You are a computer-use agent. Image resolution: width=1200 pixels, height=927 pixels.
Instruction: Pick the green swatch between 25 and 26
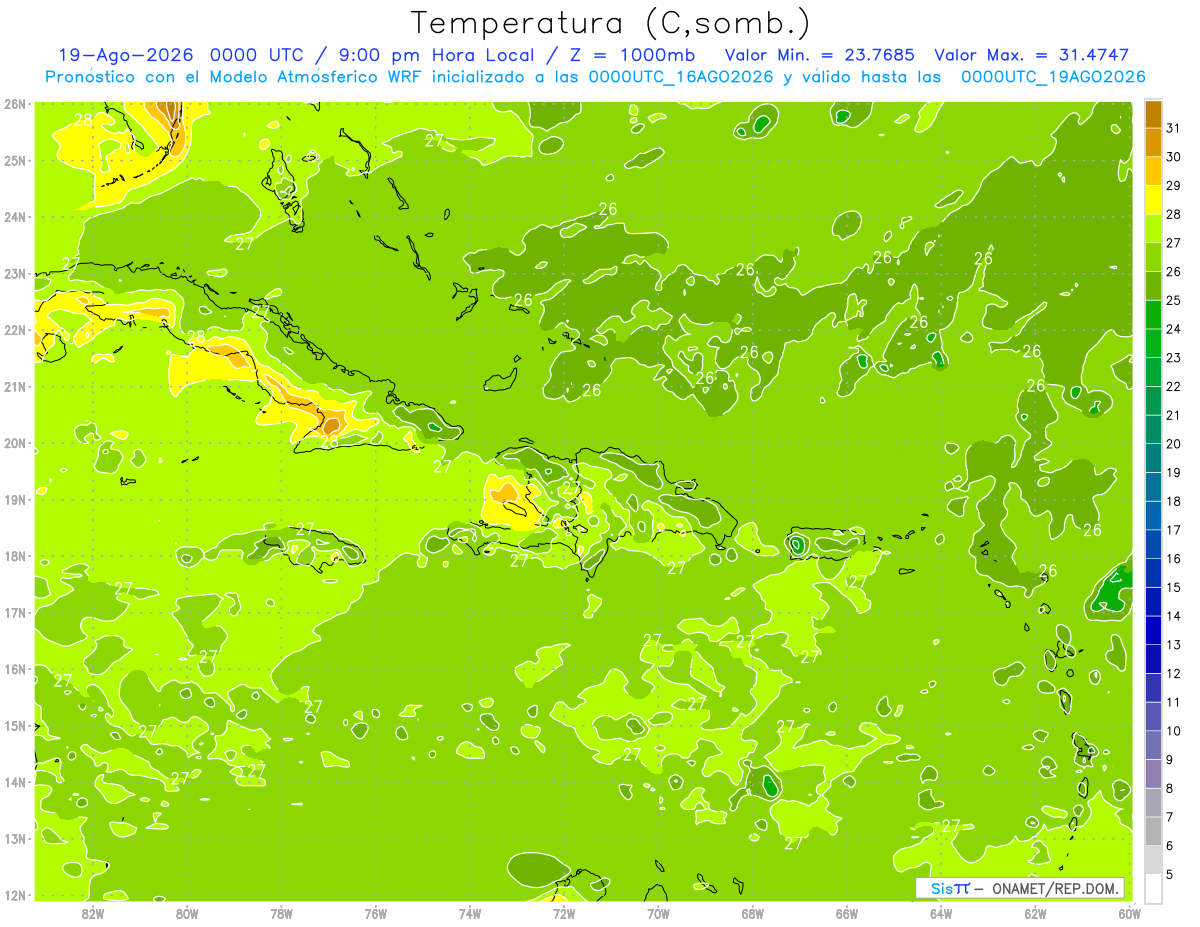point(1154,286)
